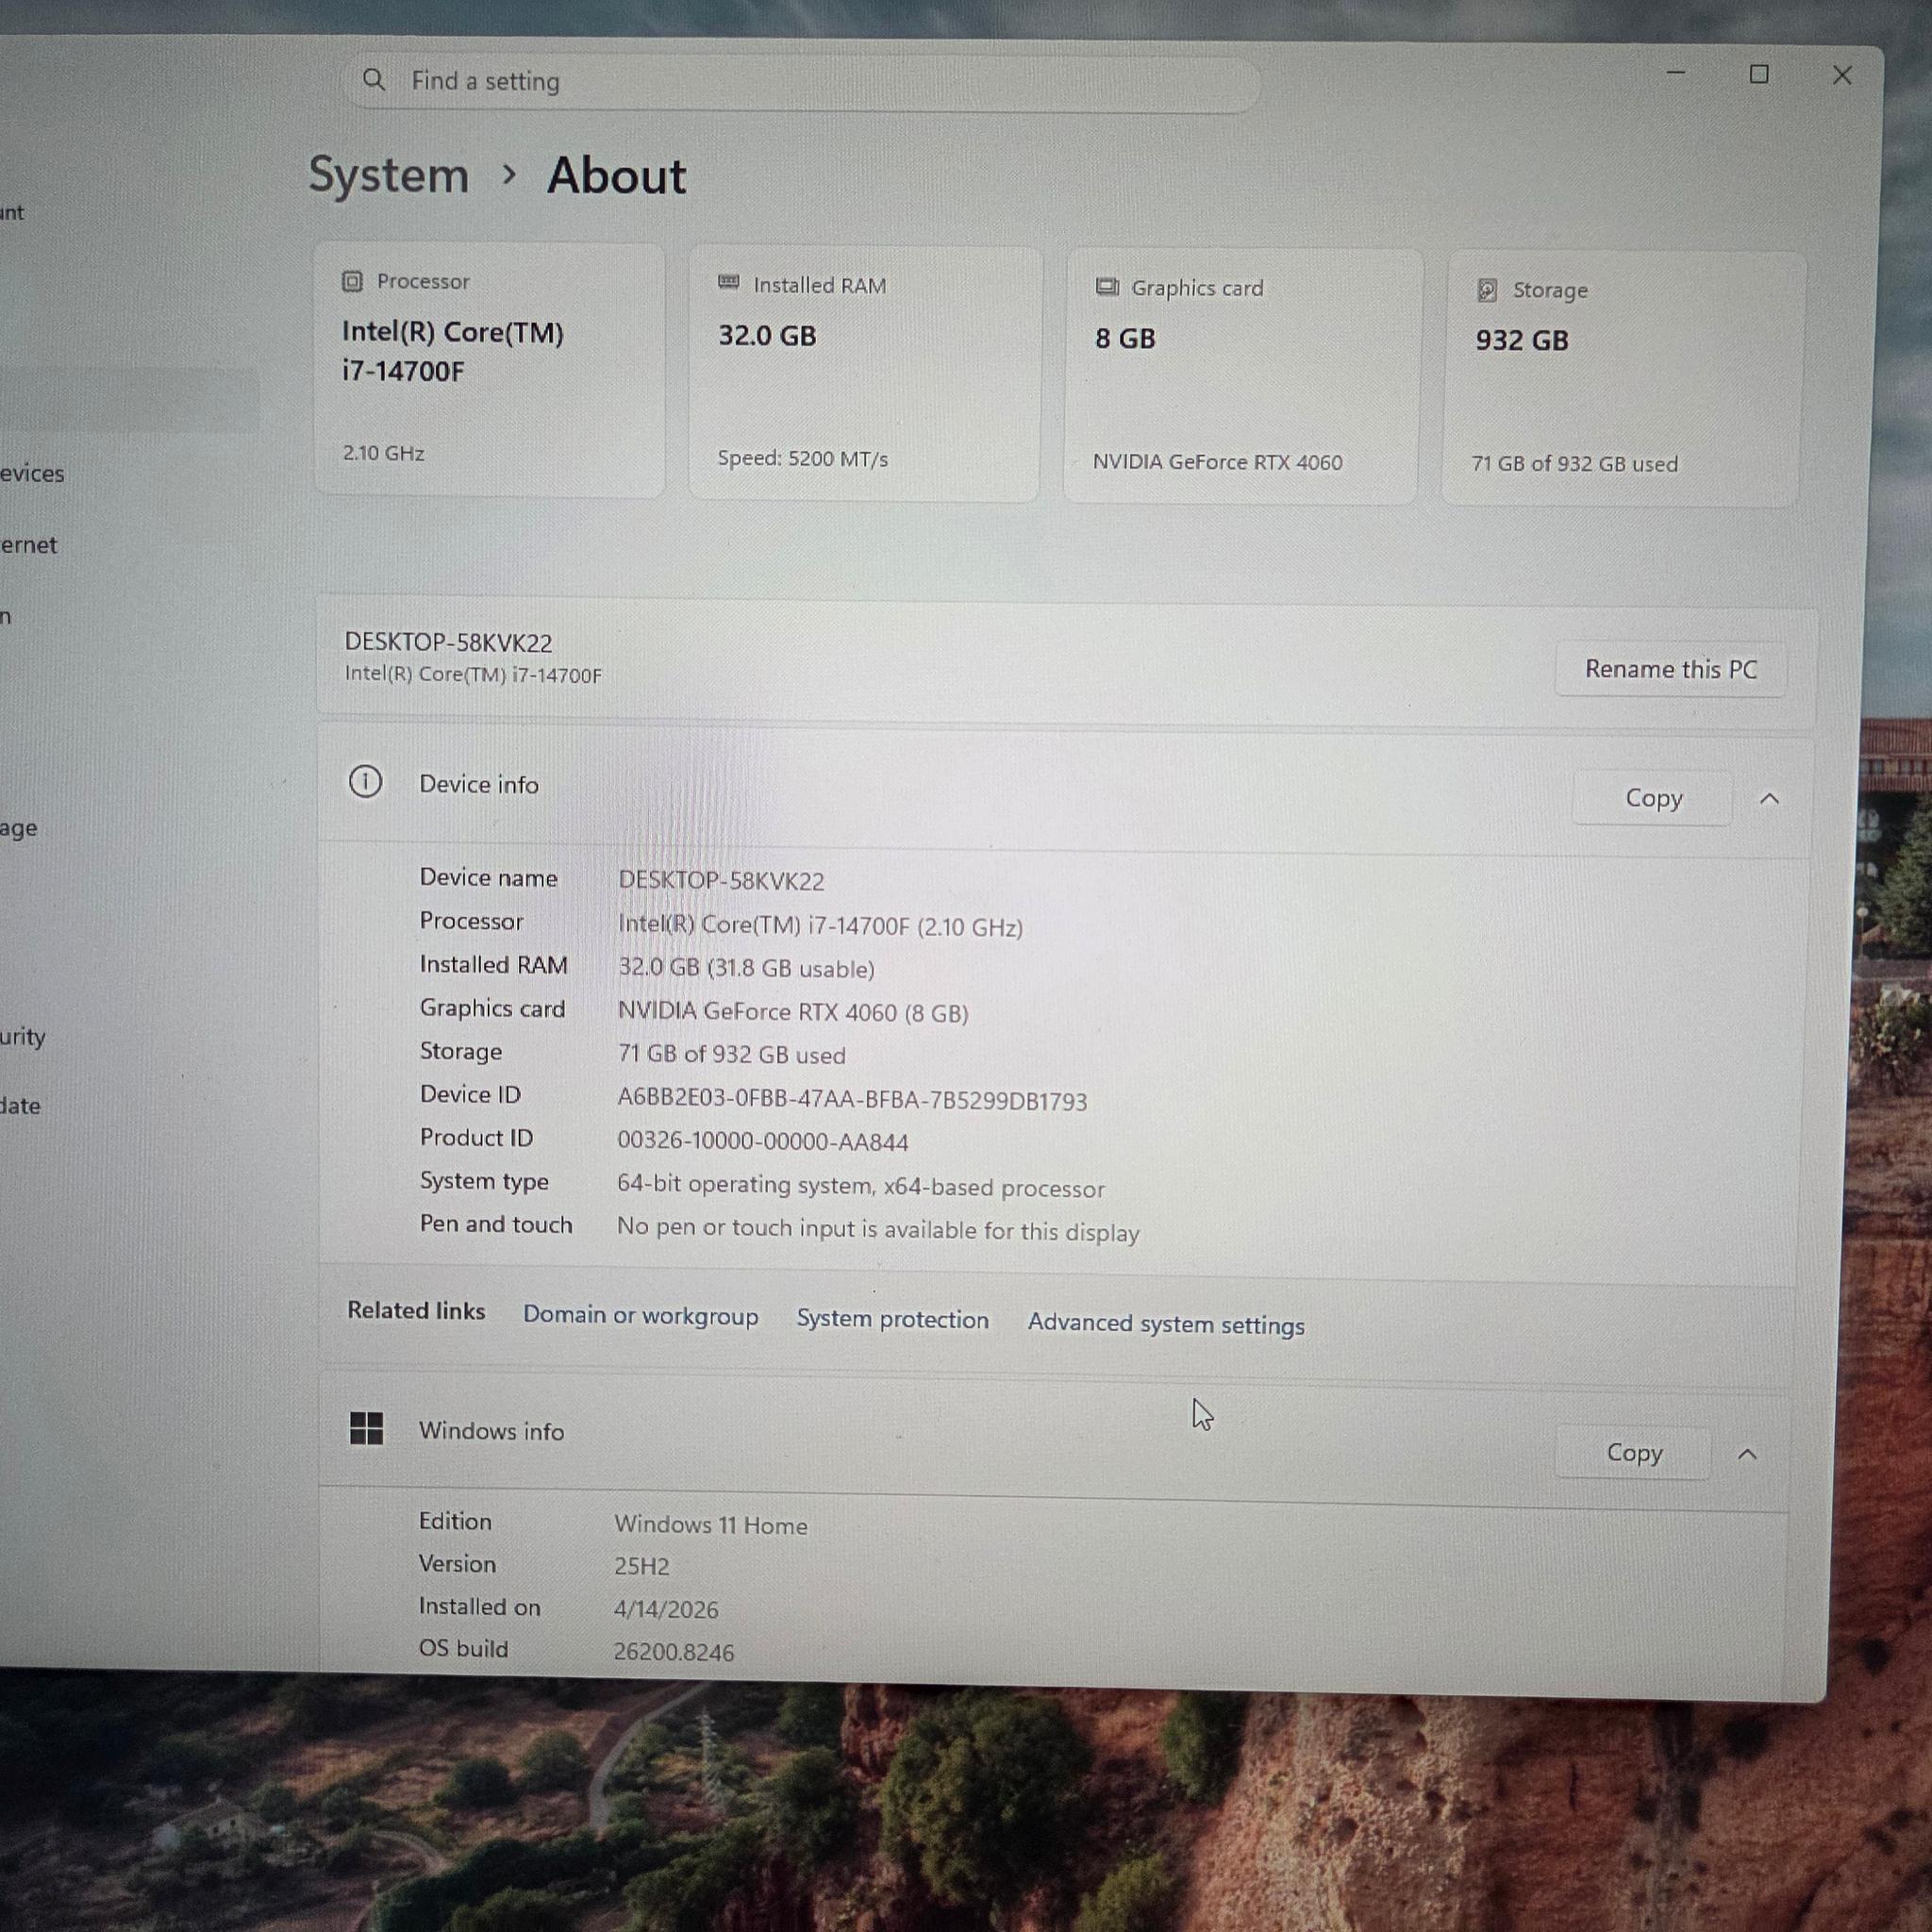This screenshot has height=1932, width=1932.
Task: Click the 'No pen or touch input' value
Action: [x=878, y=1229]
